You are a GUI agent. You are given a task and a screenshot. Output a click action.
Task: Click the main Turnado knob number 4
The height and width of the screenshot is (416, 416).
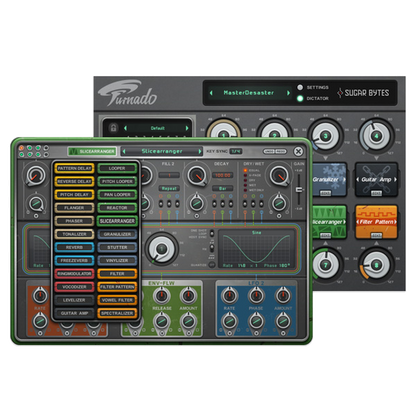376,136
